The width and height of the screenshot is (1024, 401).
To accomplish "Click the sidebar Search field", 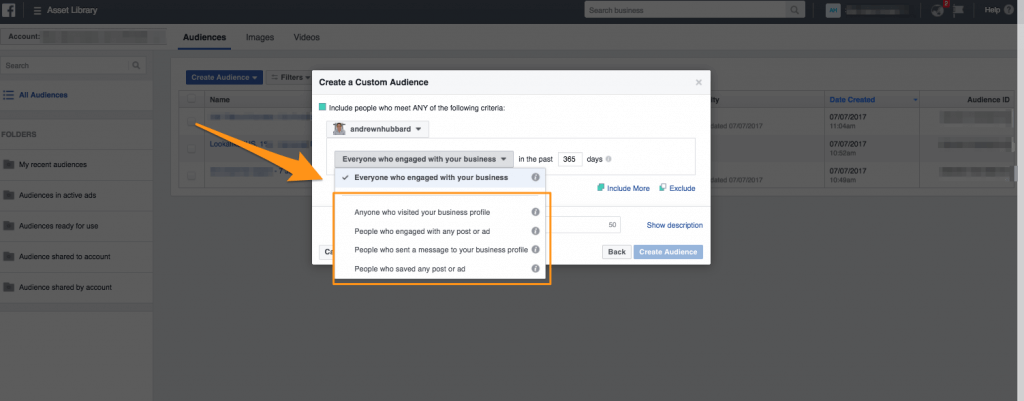I will pyautogui.click(x=65, y=65).
